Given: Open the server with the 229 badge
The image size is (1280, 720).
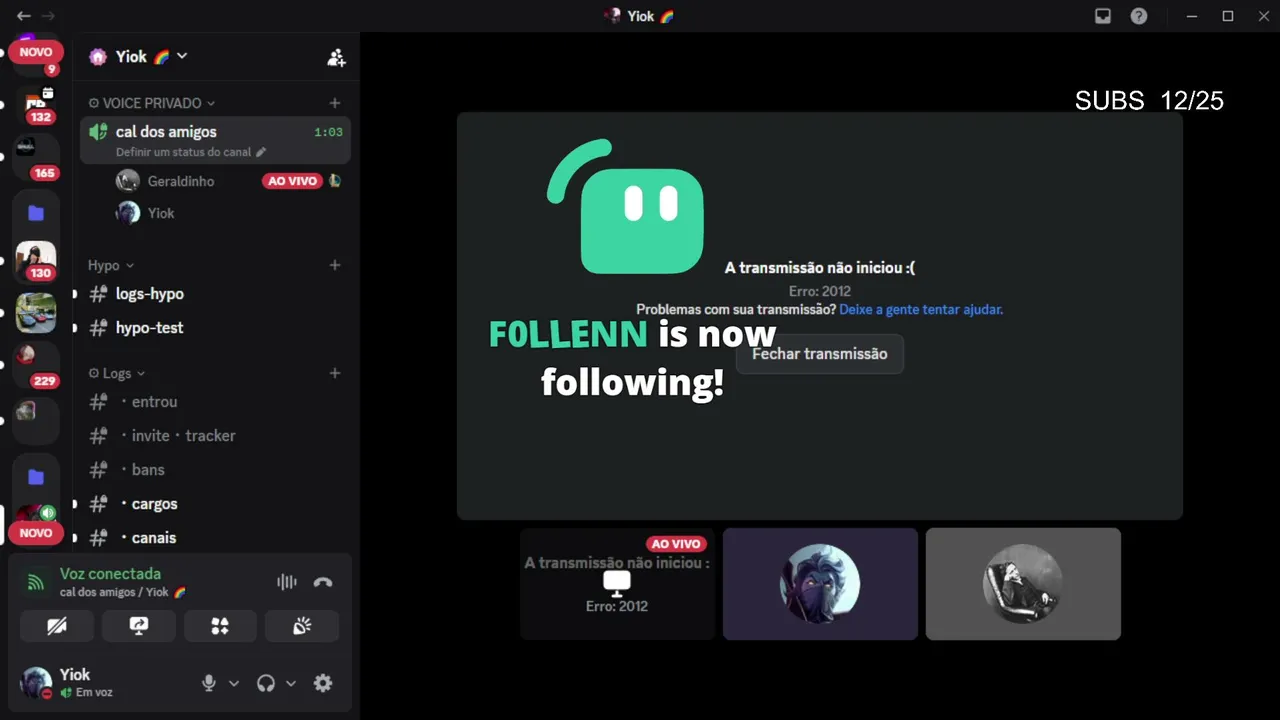Looking at the screenshot, I should 36,365.
